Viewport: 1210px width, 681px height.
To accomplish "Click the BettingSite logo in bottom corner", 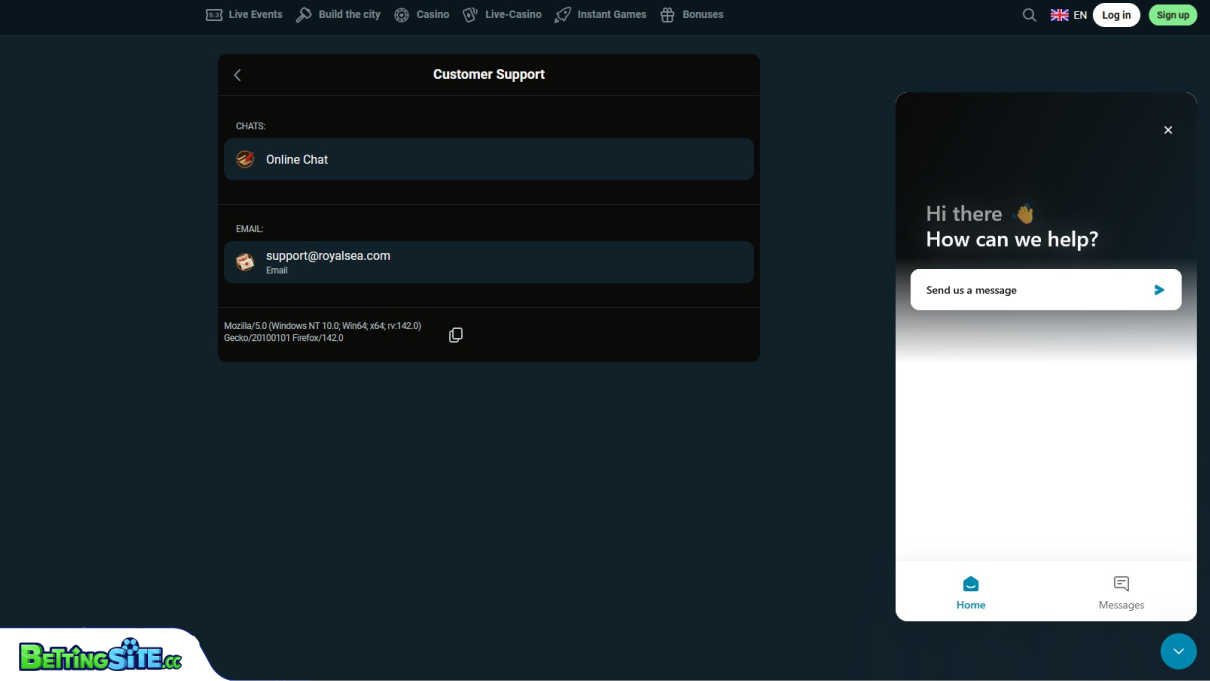I will (100, 658).
